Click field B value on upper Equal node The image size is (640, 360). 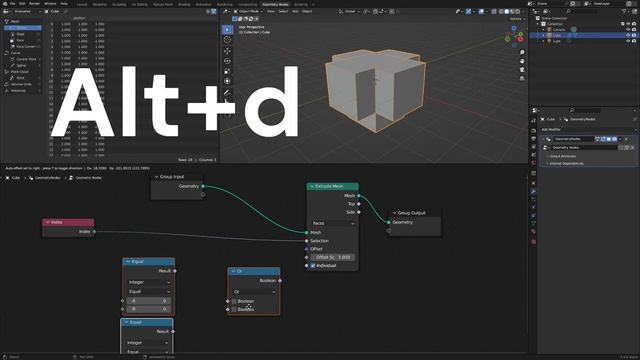(149, 309)
